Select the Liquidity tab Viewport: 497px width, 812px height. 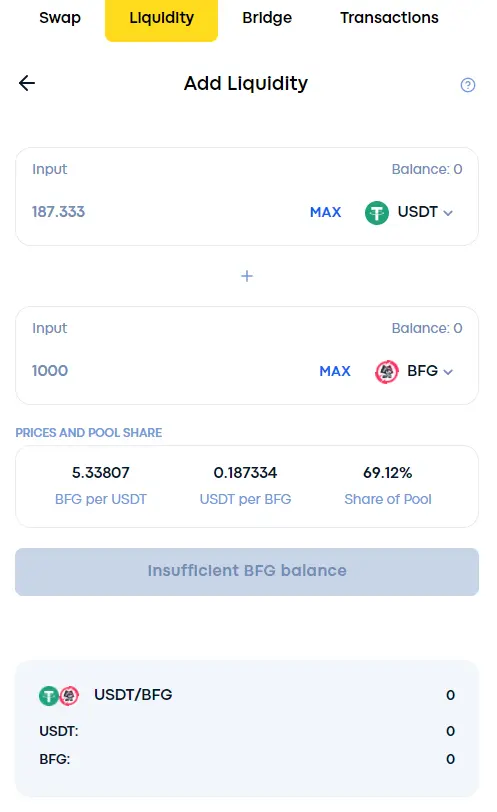point(162,20)
